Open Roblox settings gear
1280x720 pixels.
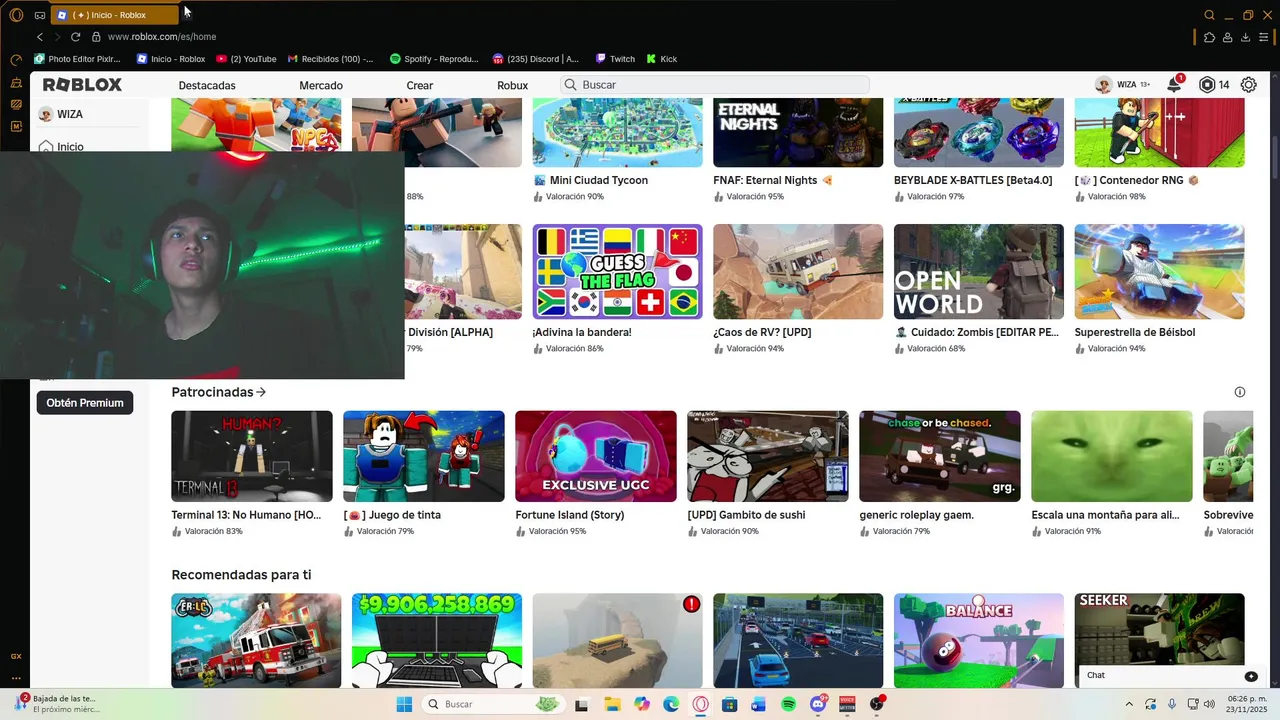(x=1249, y=85)
